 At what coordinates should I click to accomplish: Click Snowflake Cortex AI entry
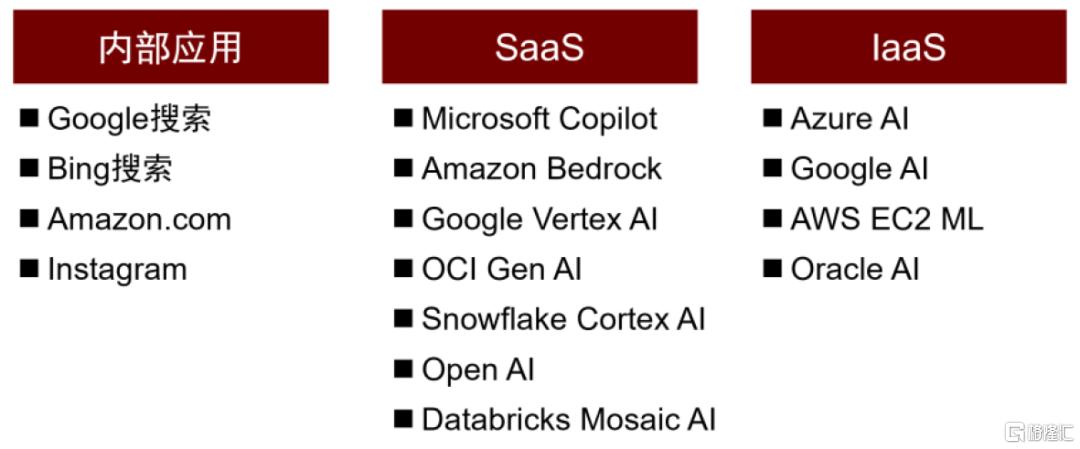pos(563,320)
